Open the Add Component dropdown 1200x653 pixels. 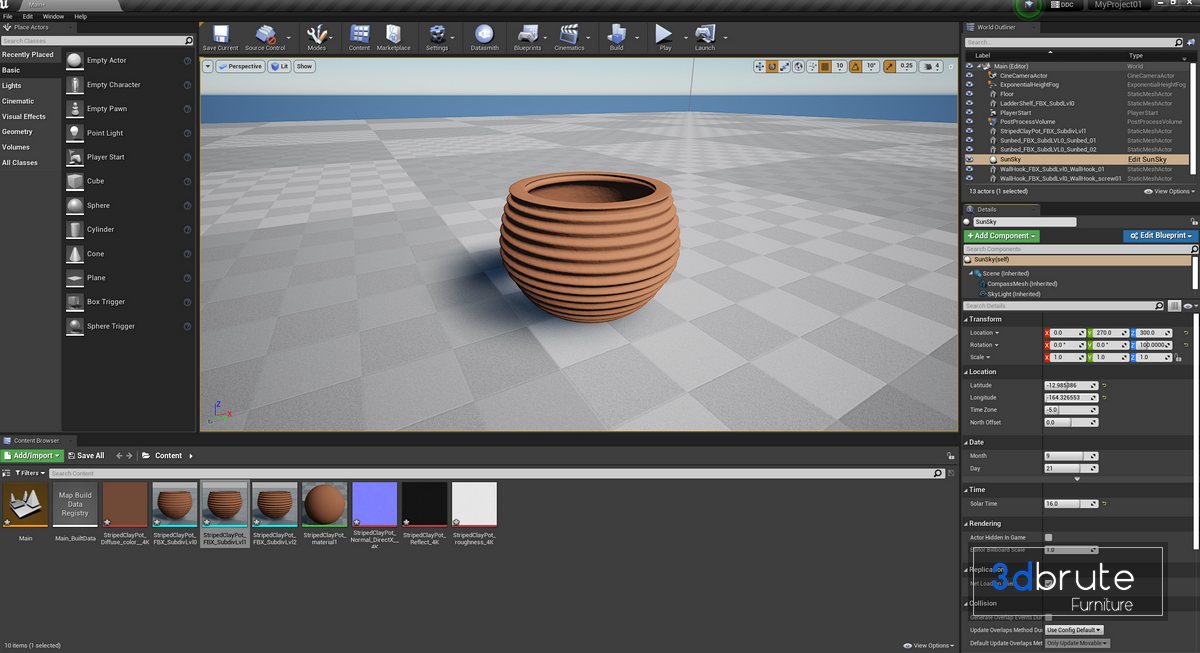(x=1001, y=236)
